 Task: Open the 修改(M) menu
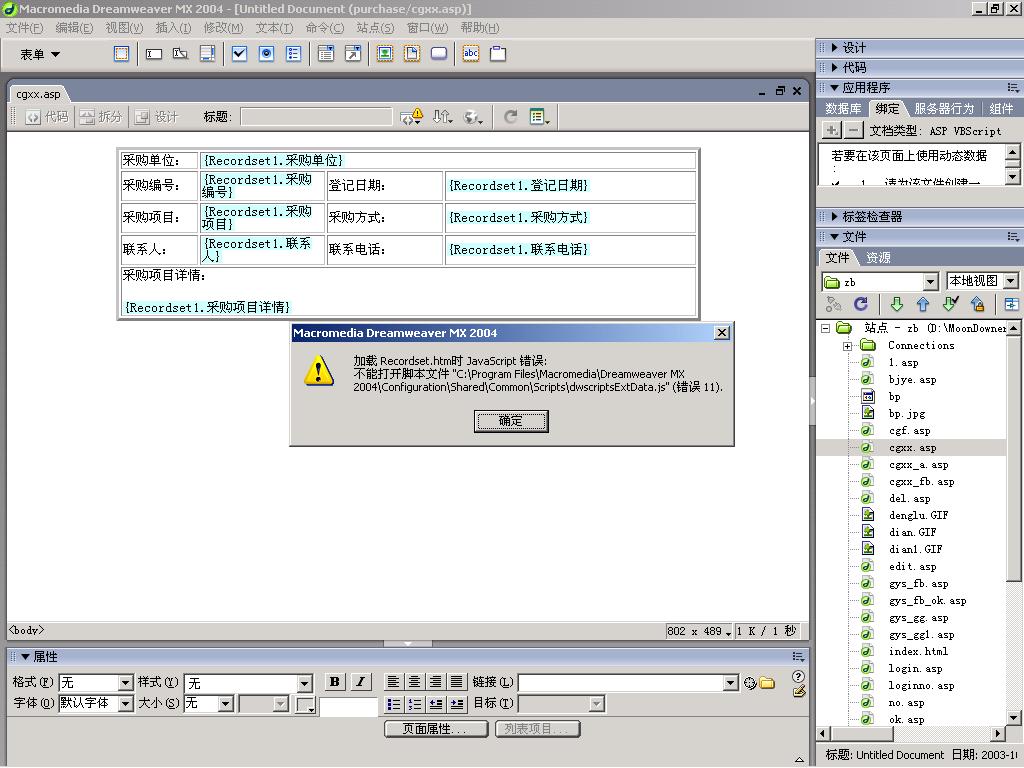(223, 28)
